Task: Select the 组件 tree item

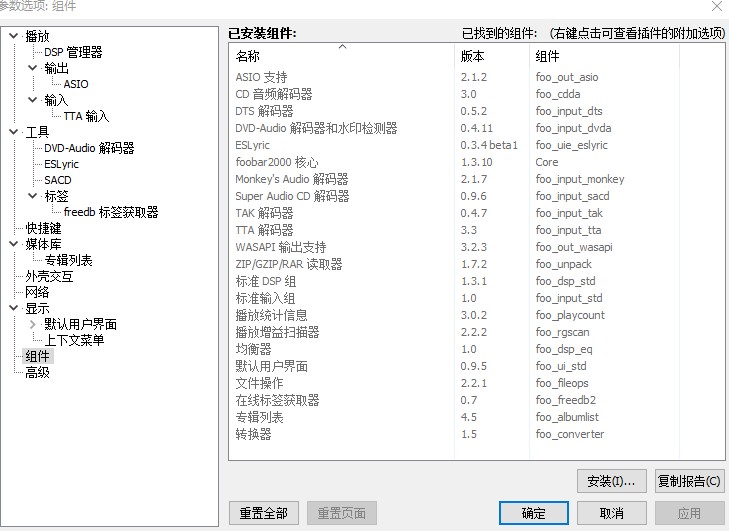Action: point(38,356)
